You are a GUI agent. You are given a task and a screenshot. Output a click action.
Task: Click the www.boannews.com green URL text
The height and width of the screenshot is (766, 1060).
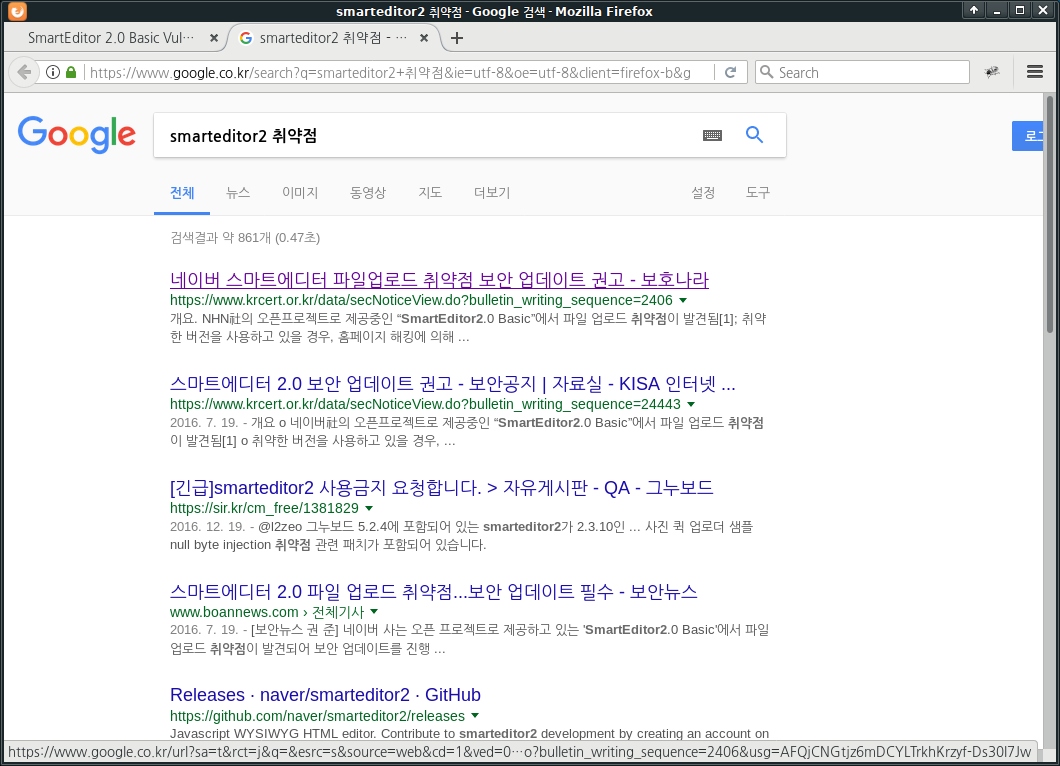[x=234, y=612]
